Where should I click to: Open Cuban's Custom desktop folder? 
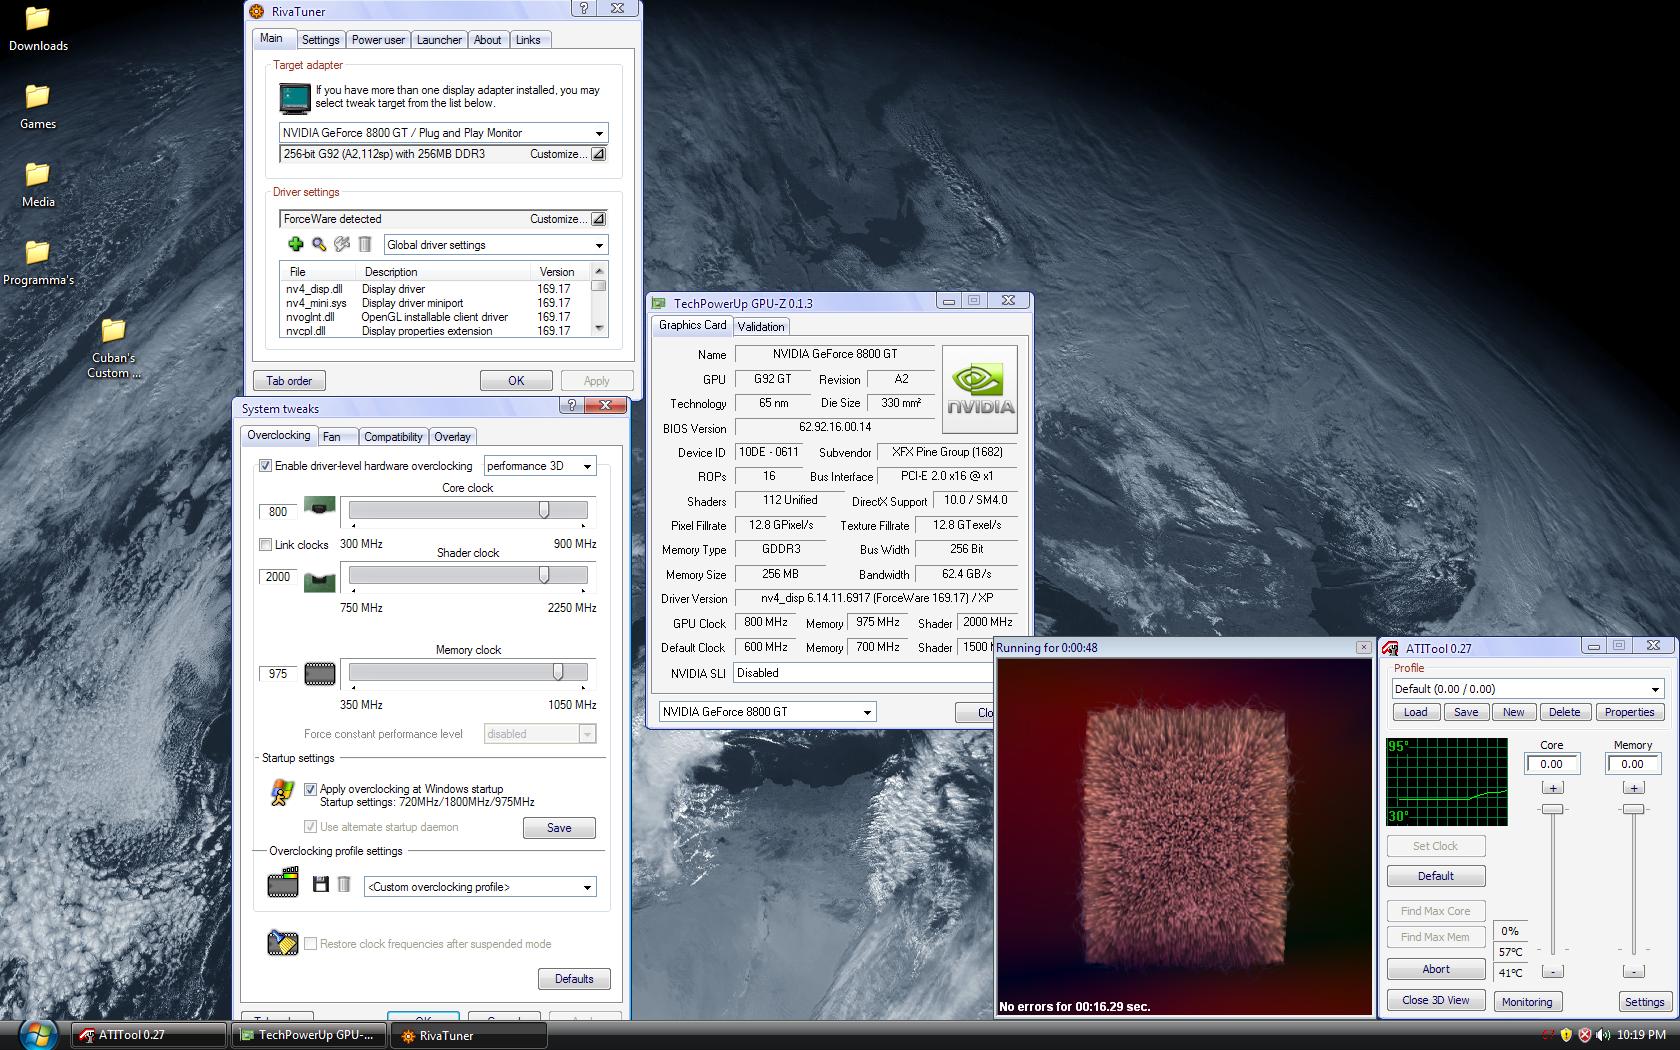114,349
